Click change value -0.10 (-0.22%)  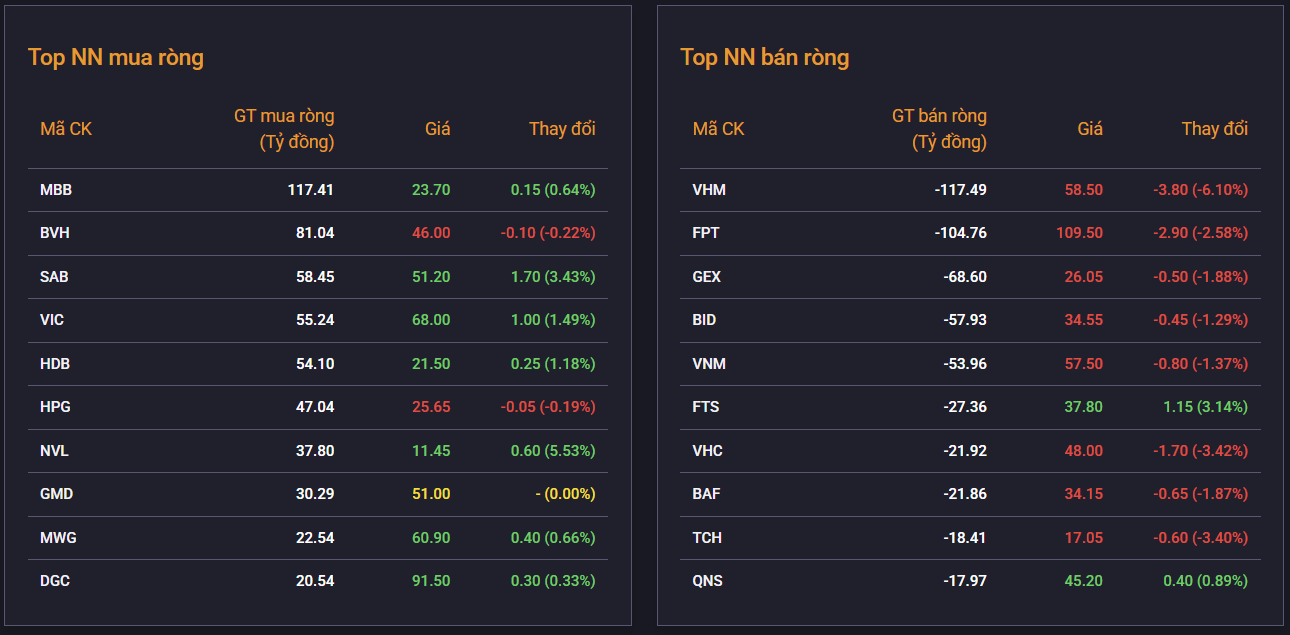tap(548, 233)
